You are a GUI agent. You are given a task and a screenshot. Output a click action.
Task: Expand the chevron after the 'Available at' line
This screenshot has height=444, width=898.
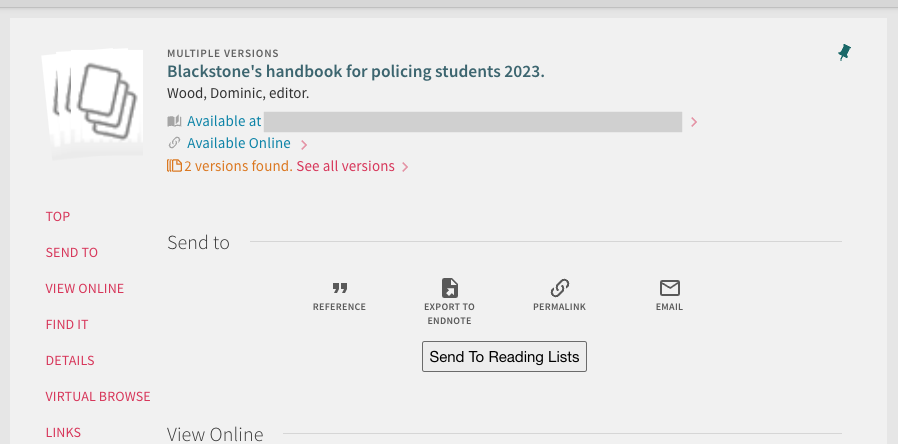click(x=694, y=122)
